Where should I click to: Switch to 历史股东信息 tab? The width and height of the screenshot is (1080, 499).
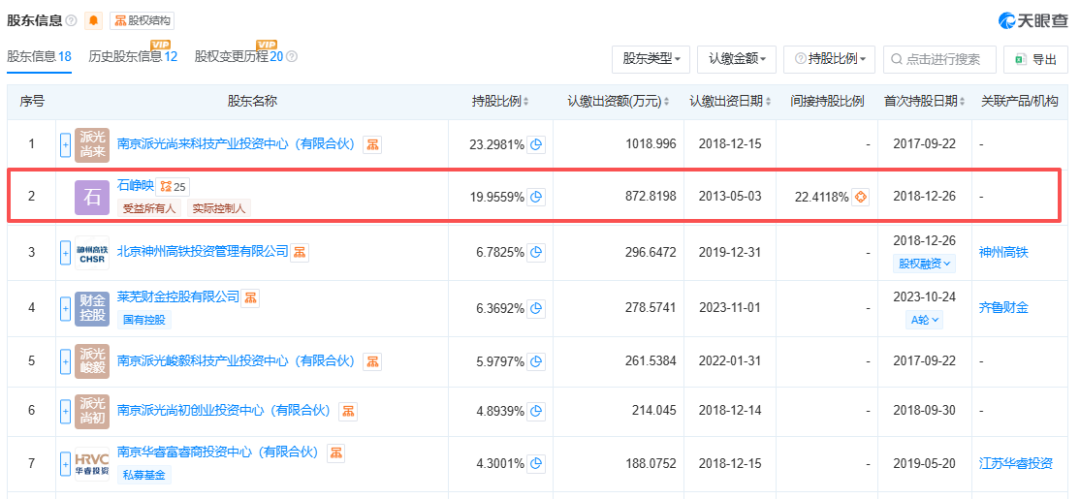pos(133,57)
